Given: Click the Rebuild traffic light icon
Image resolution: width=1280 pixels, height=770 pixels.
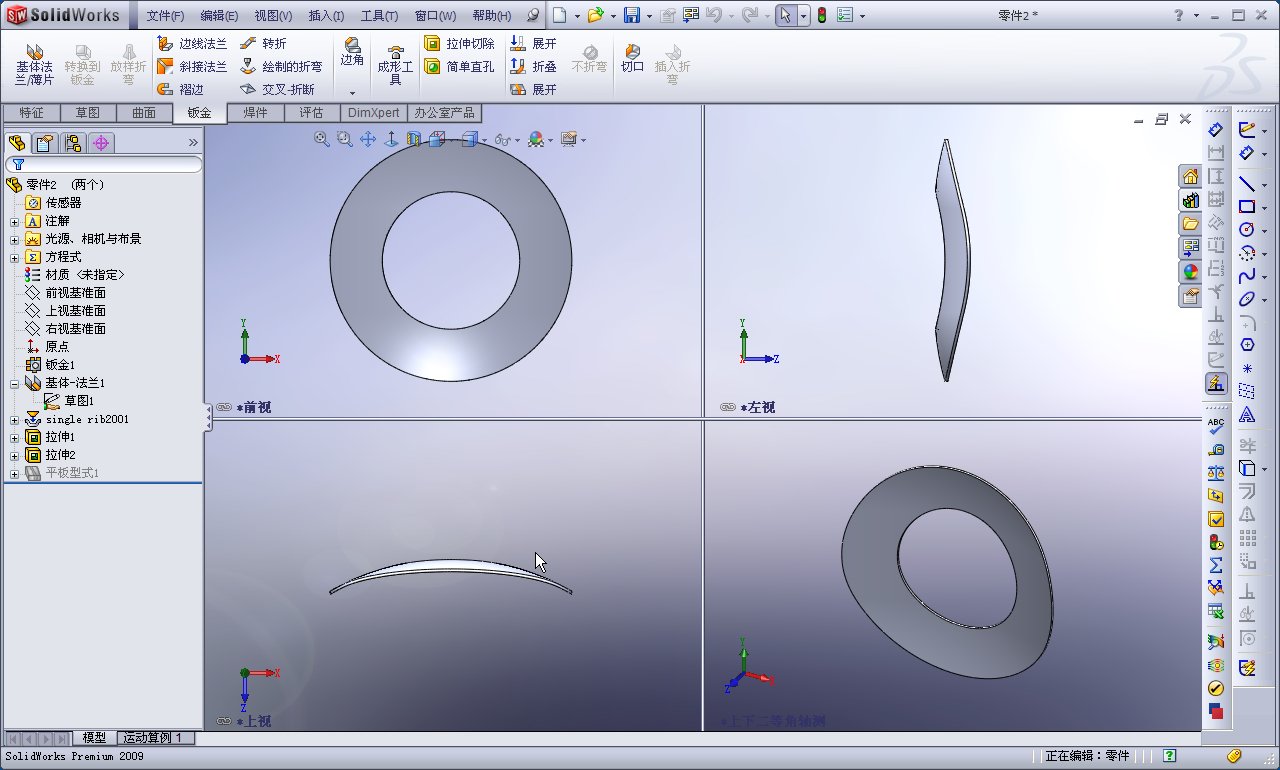Looking at the screenshot, I should click(822, 16).
